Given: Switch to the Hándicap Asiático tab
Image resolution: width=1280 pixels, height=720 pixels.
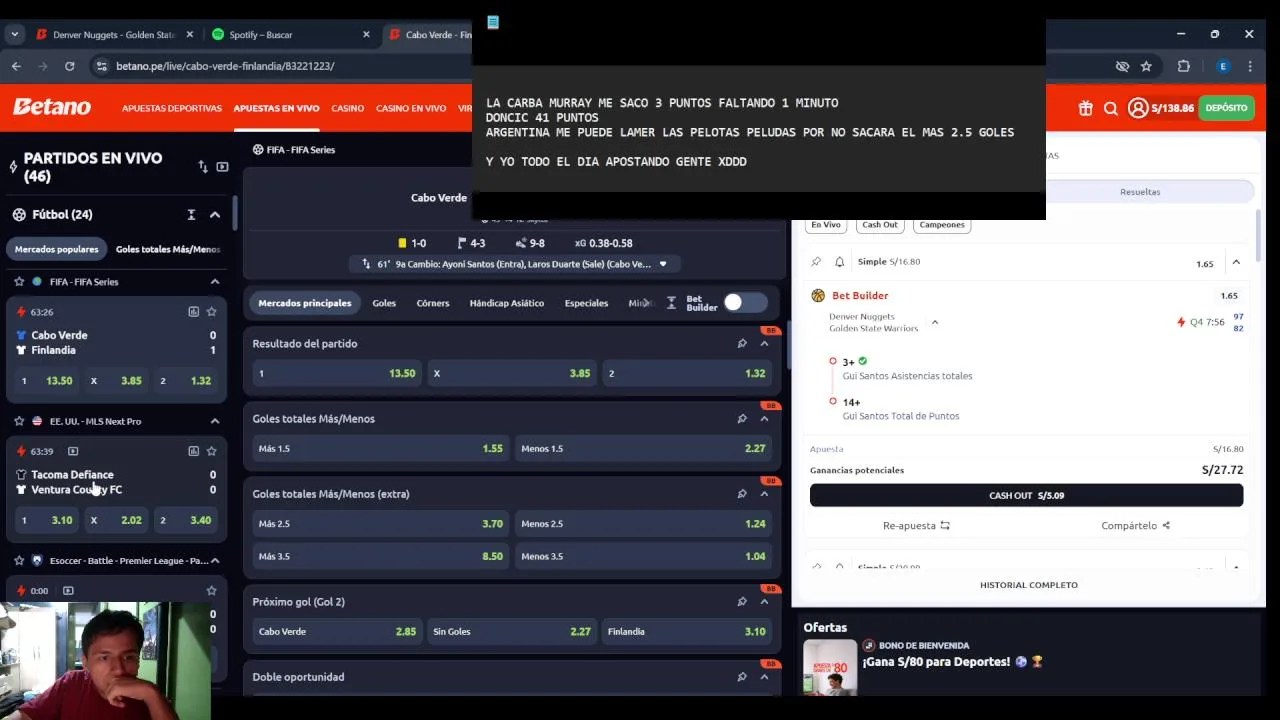Looking at the screenshot, I should (x=507, y=303).
